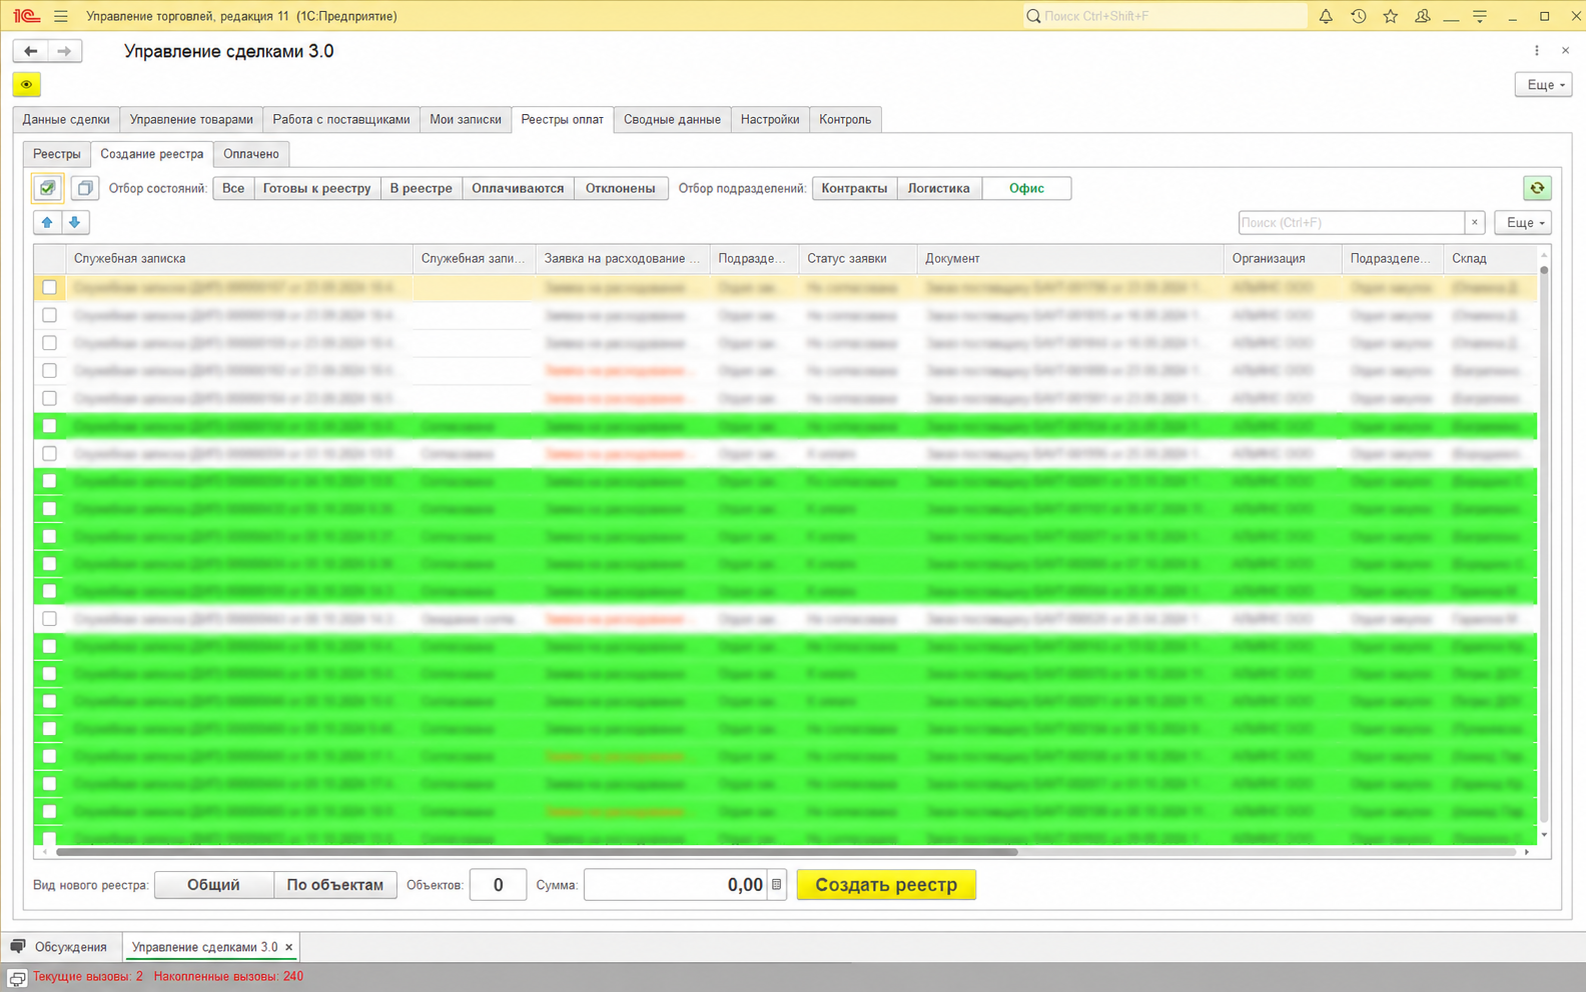Open history clock icon in title bar
The height and width of the screenshot is (992, 1586).
[1358, 16]
